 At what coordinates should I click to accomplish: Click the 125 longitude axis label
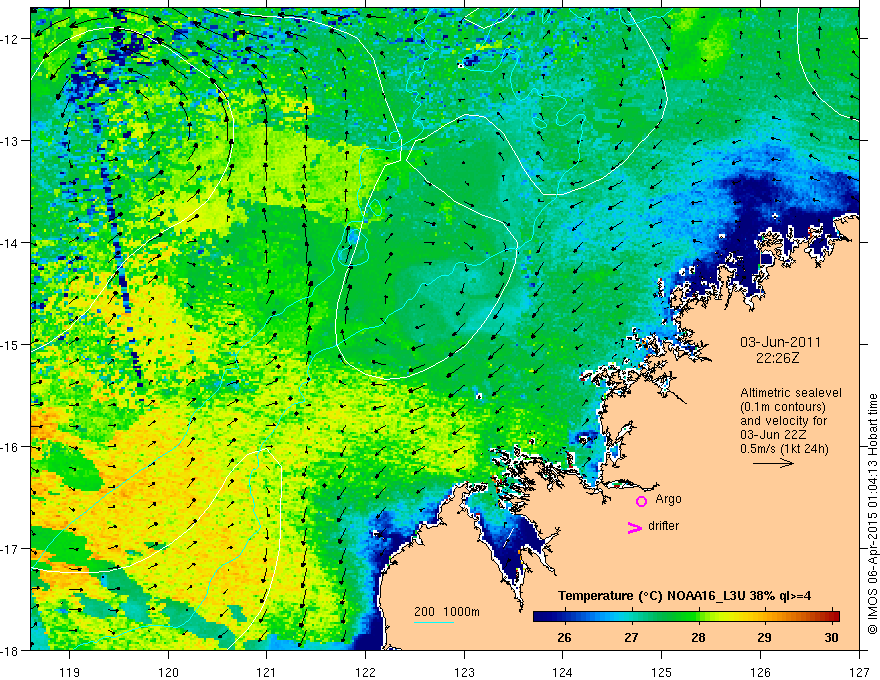coord(662,672)
